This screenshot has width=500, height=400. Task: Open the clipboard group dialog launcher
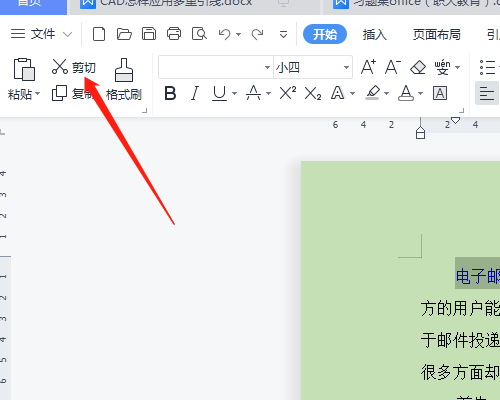tap(145, 110)
